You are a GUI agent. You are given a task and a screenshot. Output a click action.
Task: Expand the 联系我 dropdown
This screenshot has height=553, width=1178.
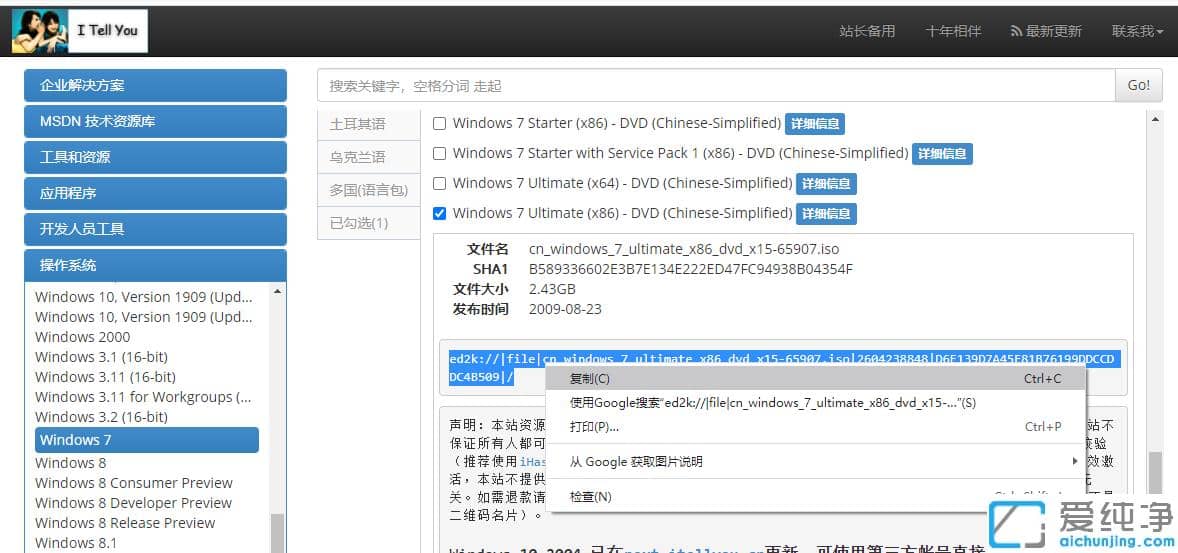pos(1137,31)
